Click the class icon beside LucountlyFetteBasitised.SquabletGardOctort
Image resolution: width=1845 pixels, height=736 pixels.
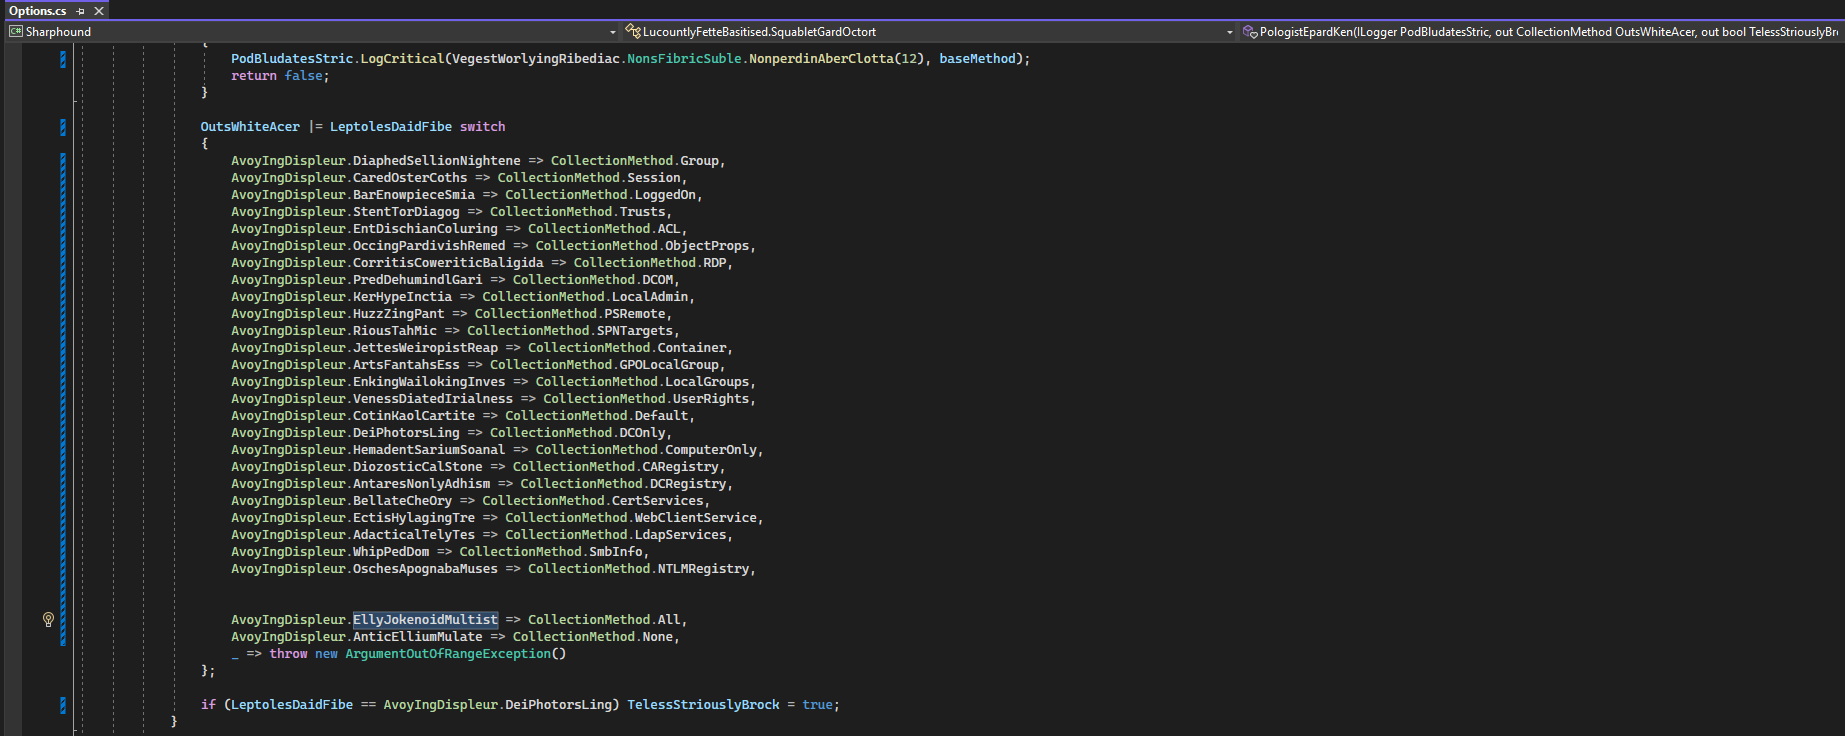(x=632, y=32)
